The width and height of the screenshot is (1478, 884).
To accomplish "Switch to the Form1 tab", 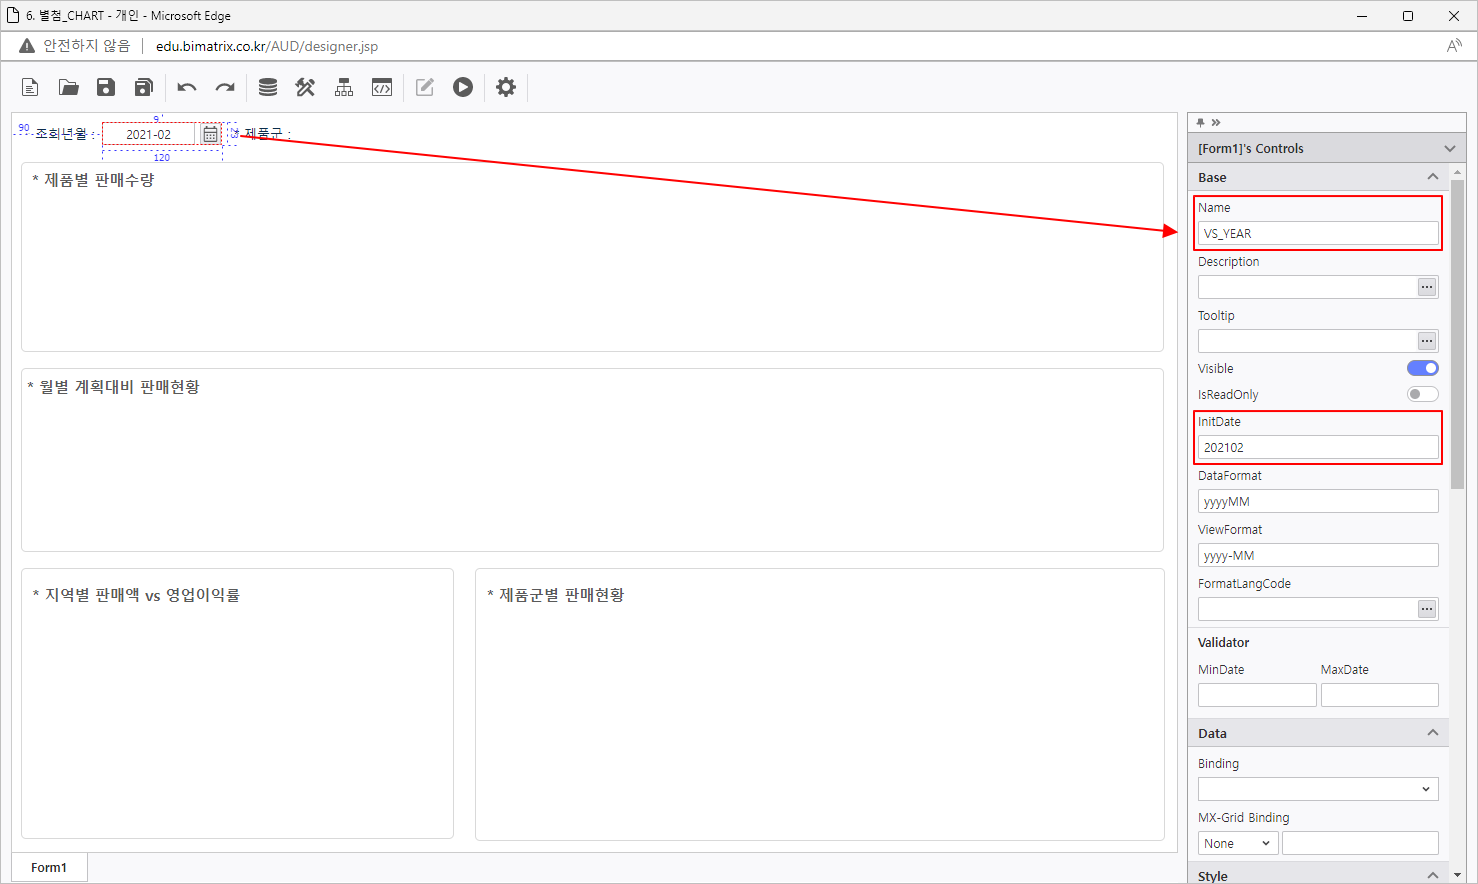I will (x=49, y=867).
